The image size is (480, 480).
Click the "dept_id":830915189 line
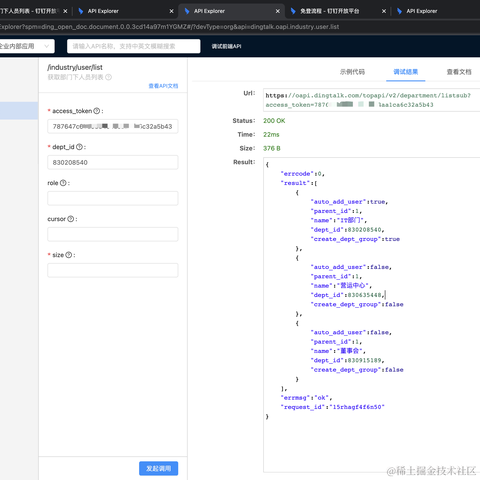tap(347, 360)
